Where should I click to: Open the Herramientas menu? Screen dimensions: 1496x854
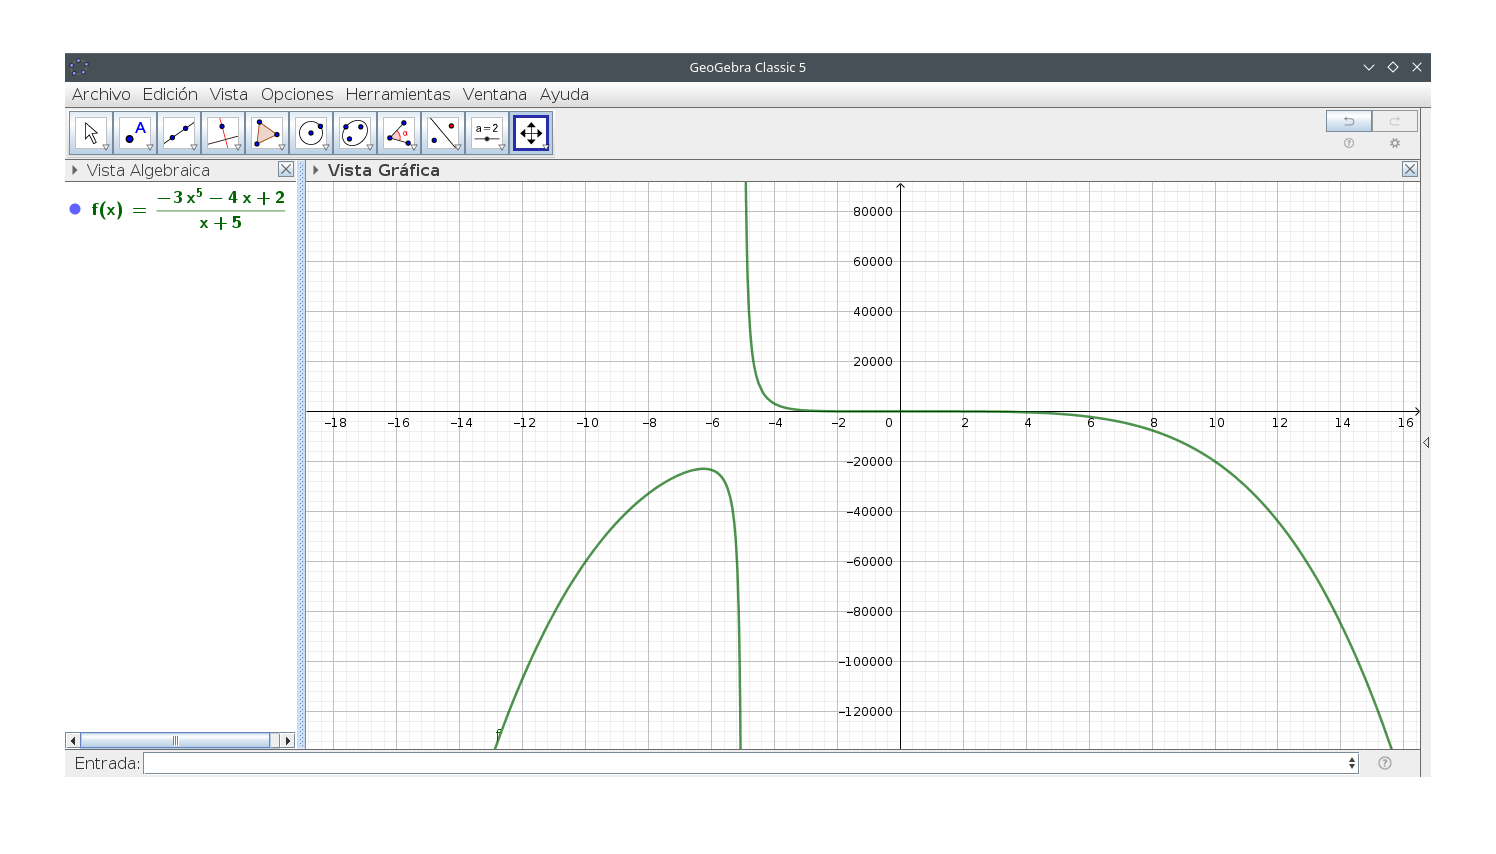point(398,94)
